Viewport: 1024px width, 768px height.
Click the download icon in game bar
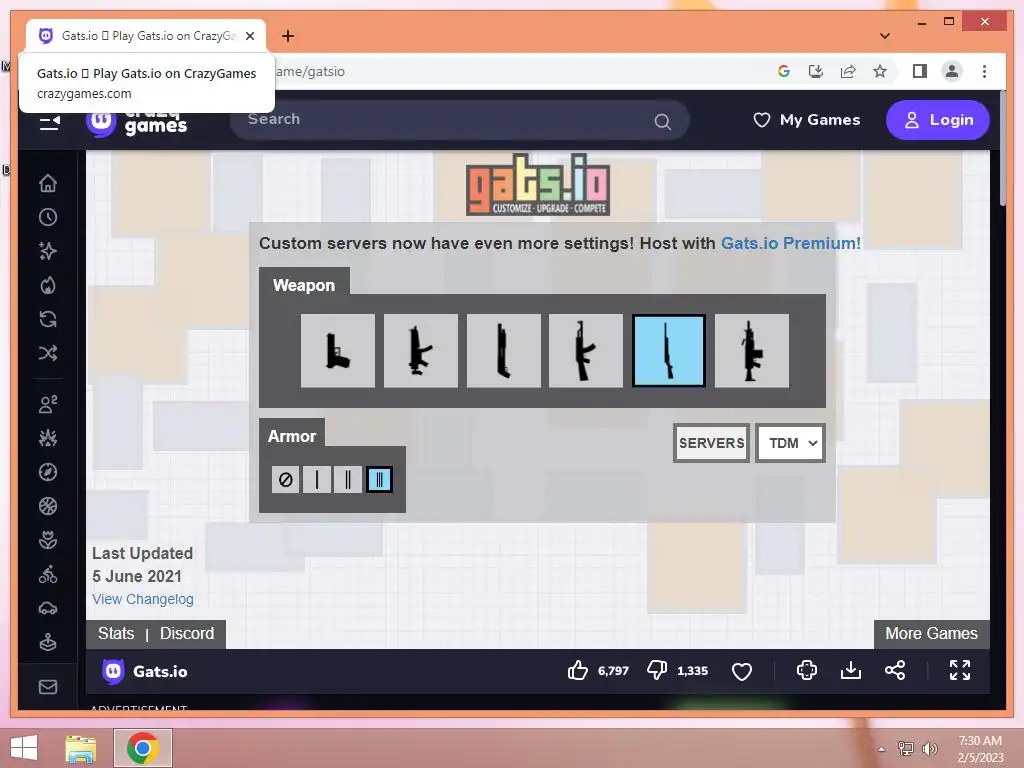[x=850, y=670]
